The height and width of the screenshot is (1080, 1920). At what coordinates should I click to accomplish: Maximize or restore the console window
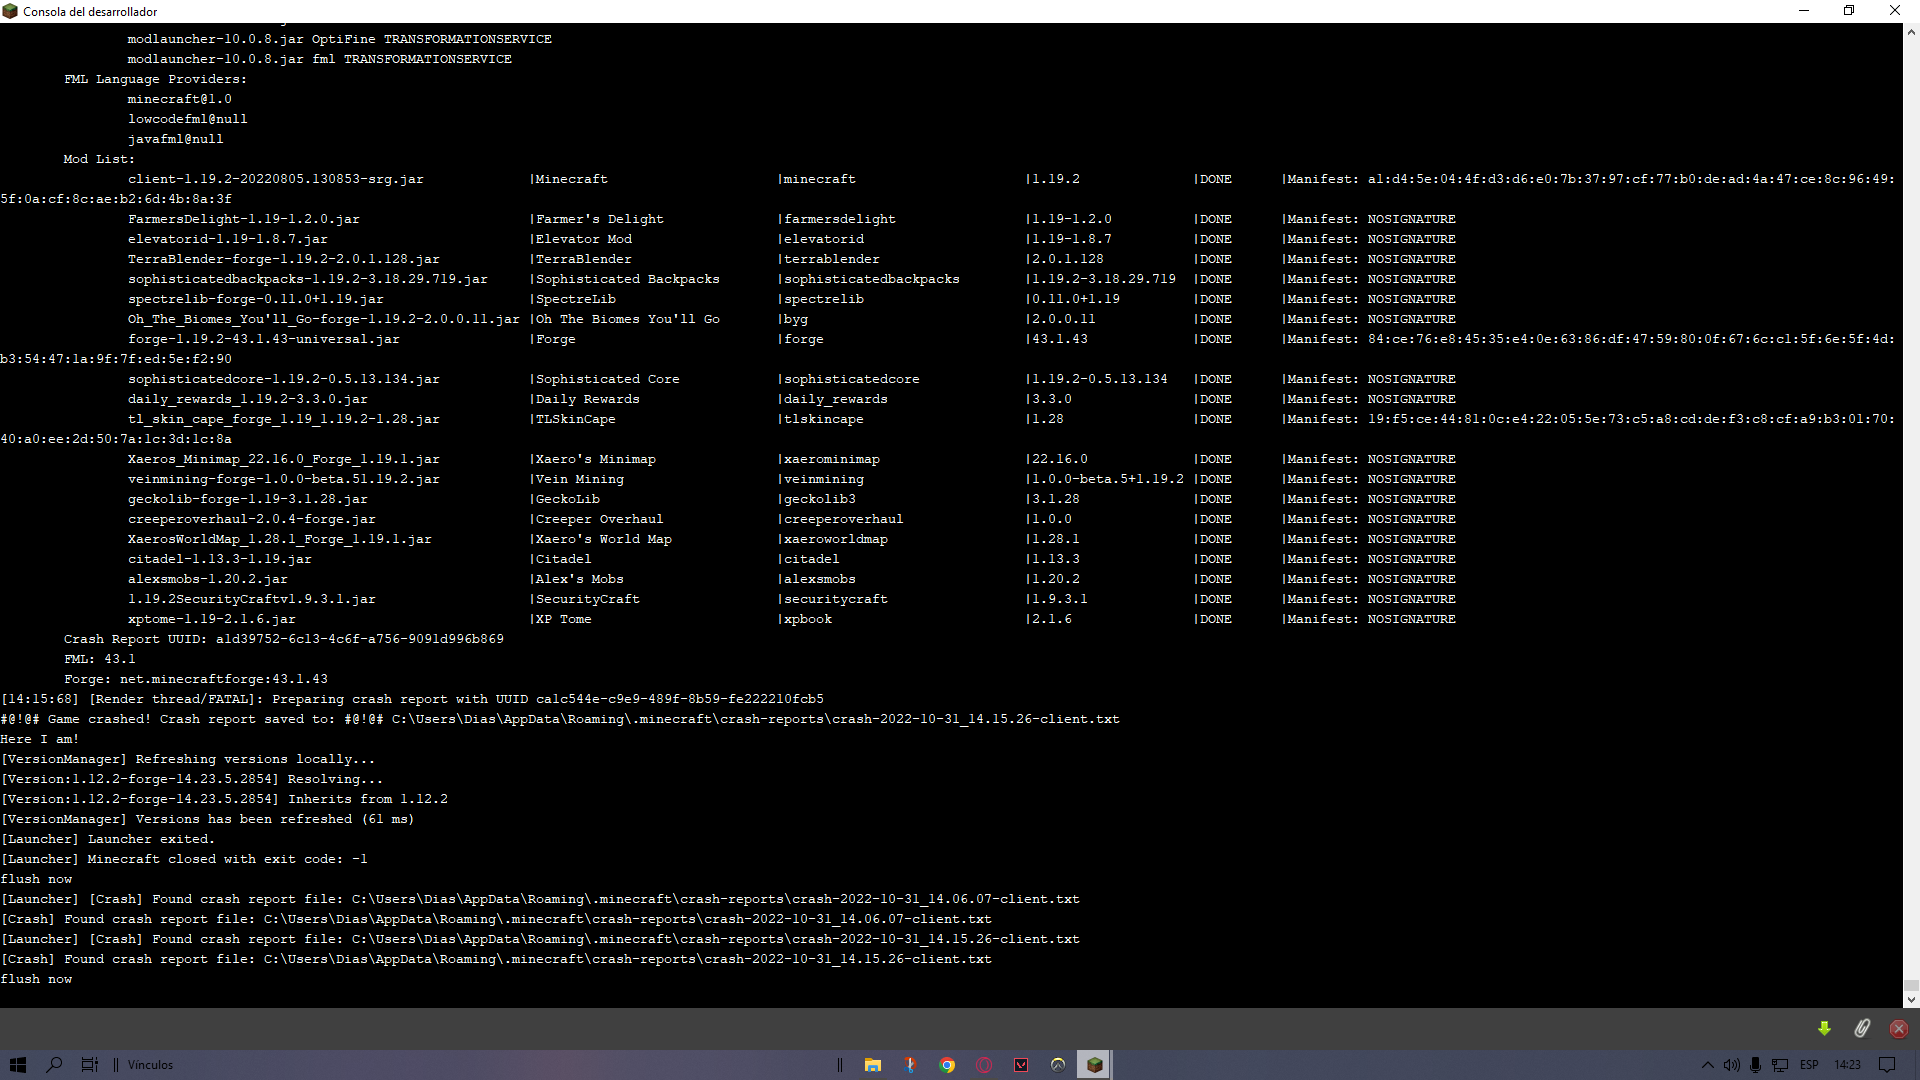coord(1849,11)
